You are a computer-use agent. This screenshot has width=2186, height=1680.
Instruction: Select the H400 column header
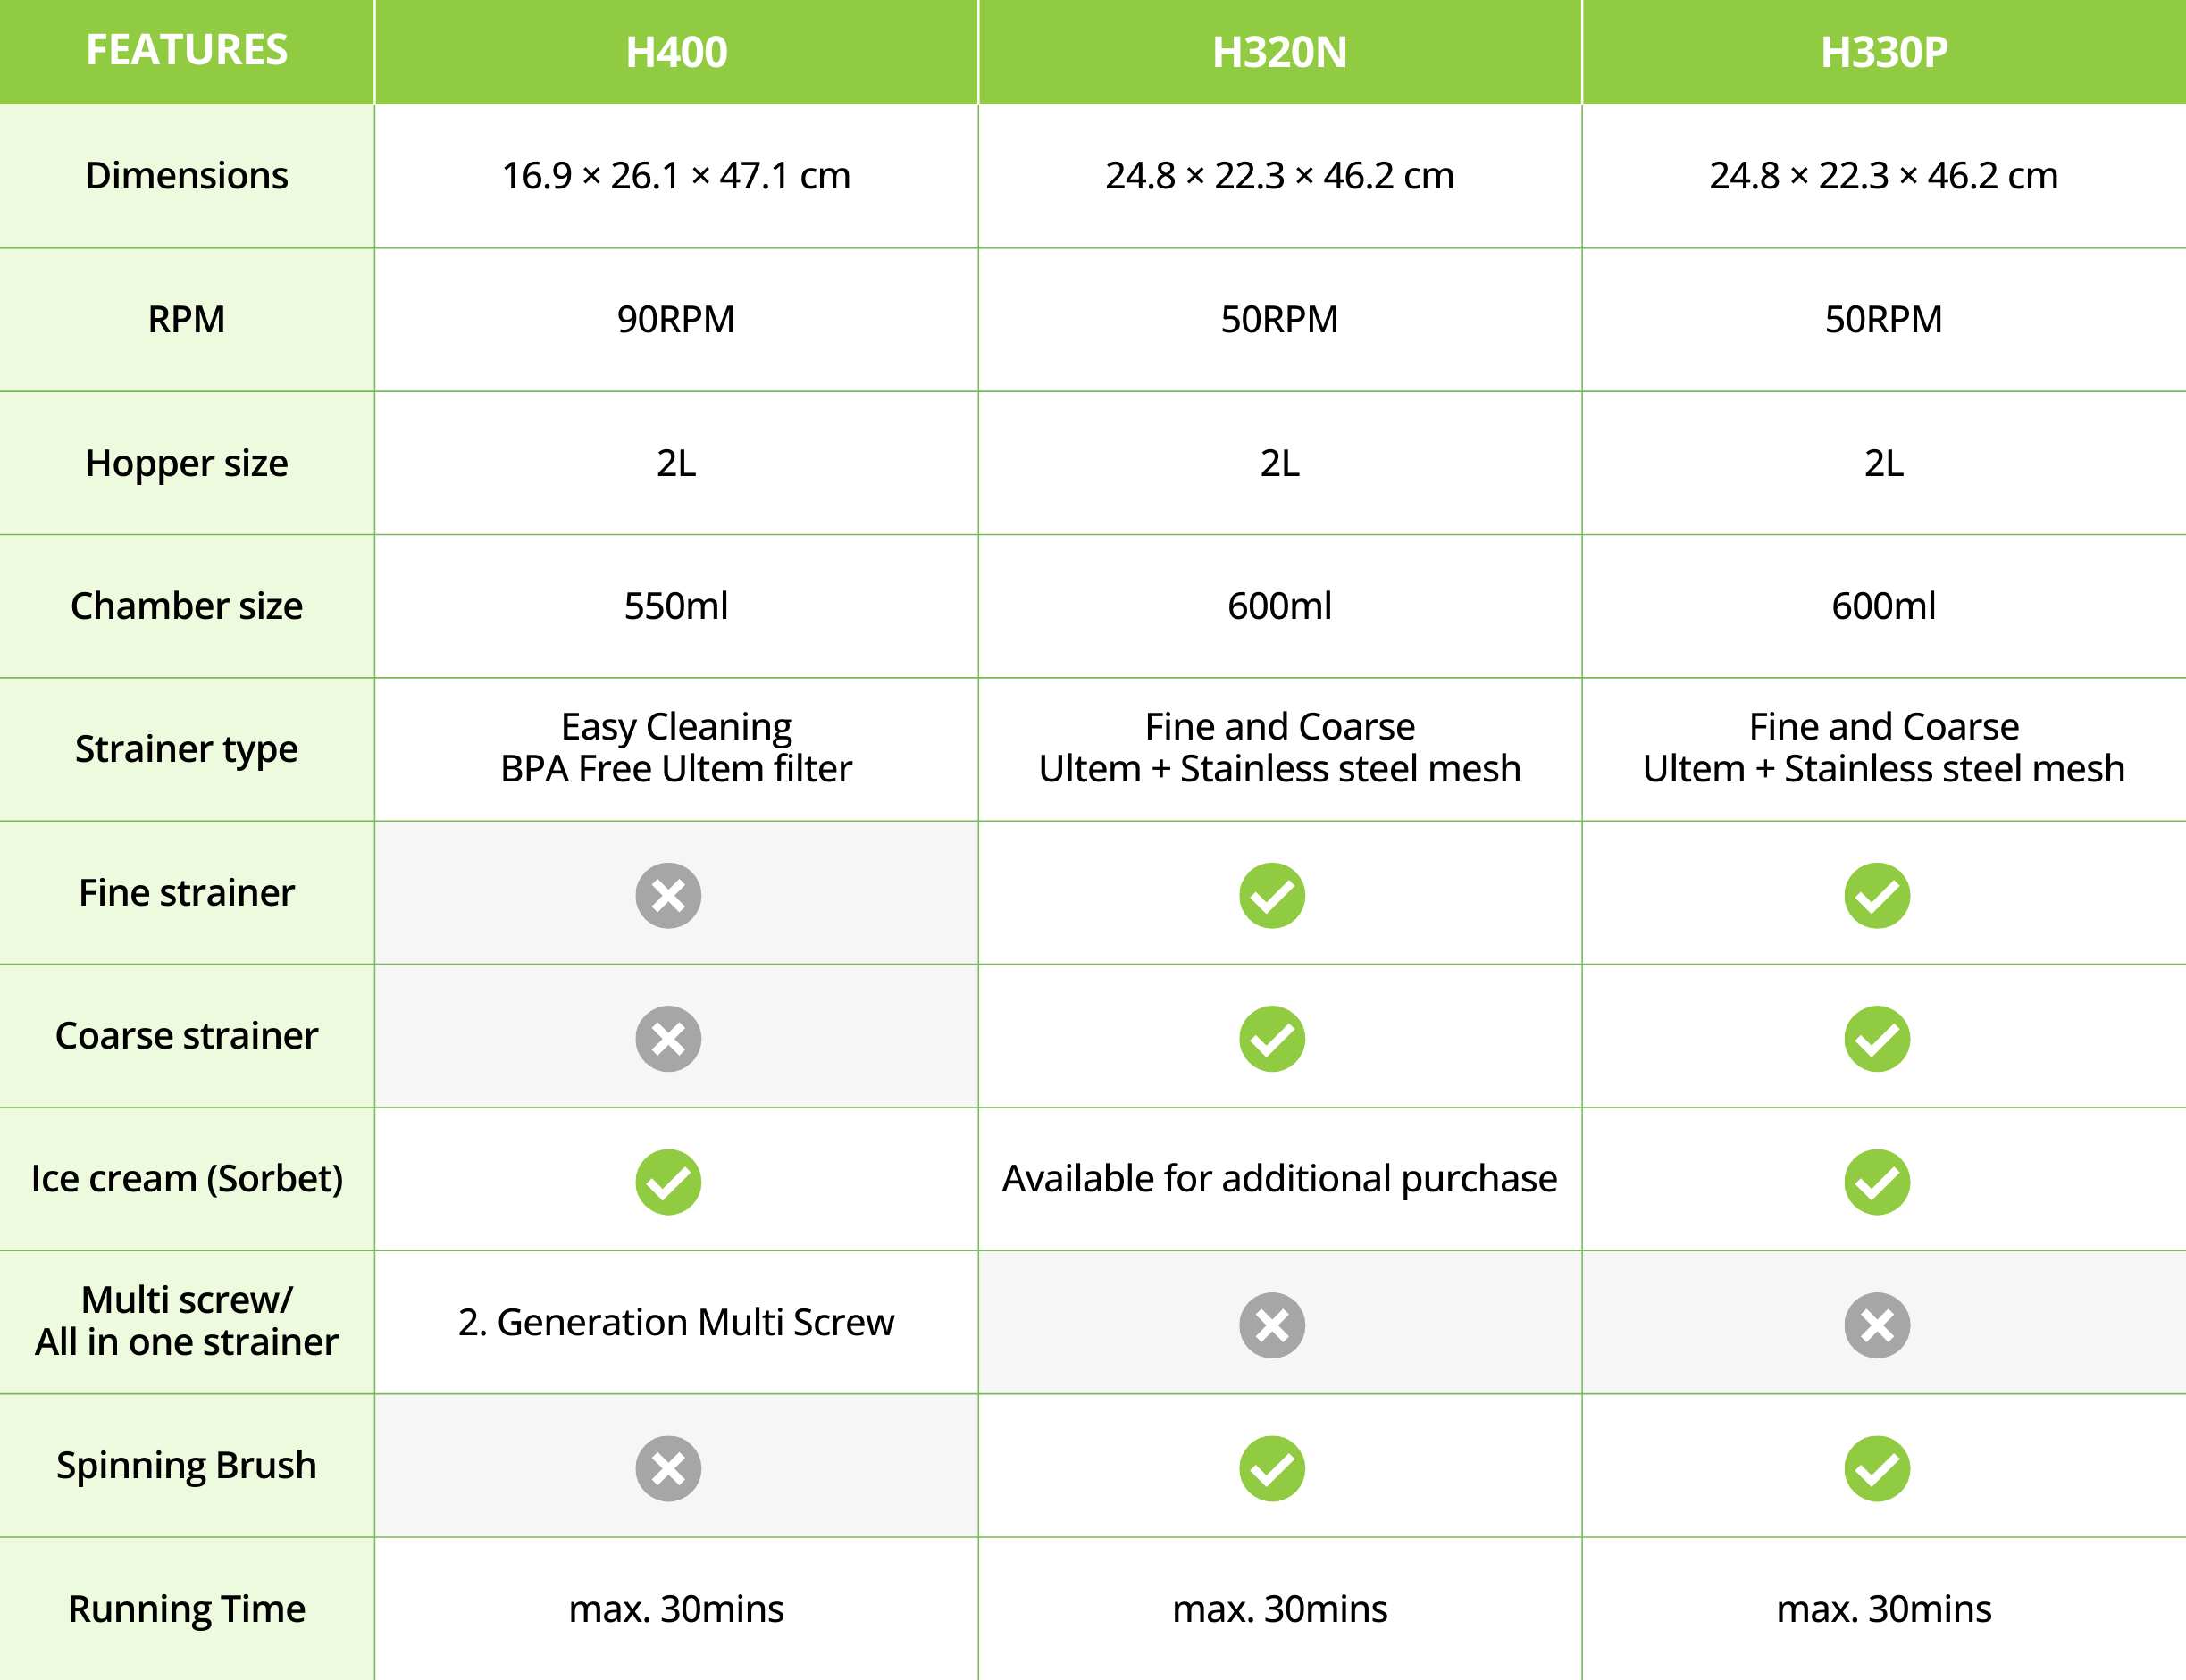pos(676,52)
